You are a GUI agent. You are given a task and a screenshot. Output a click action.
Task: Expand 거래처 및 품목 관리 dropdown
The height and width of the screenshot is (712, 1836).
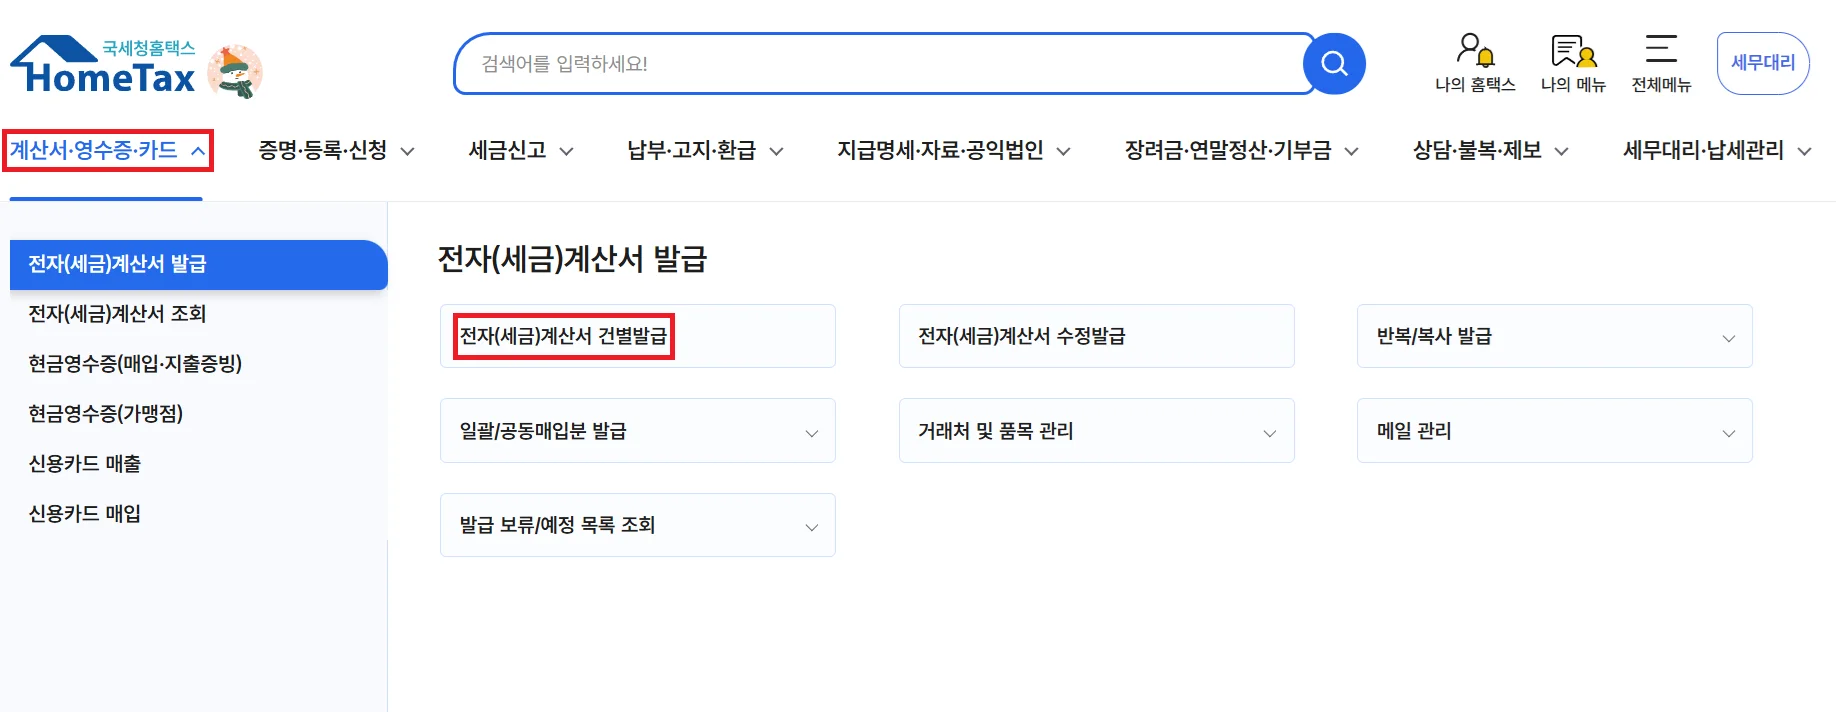(x=1096, y=431)
